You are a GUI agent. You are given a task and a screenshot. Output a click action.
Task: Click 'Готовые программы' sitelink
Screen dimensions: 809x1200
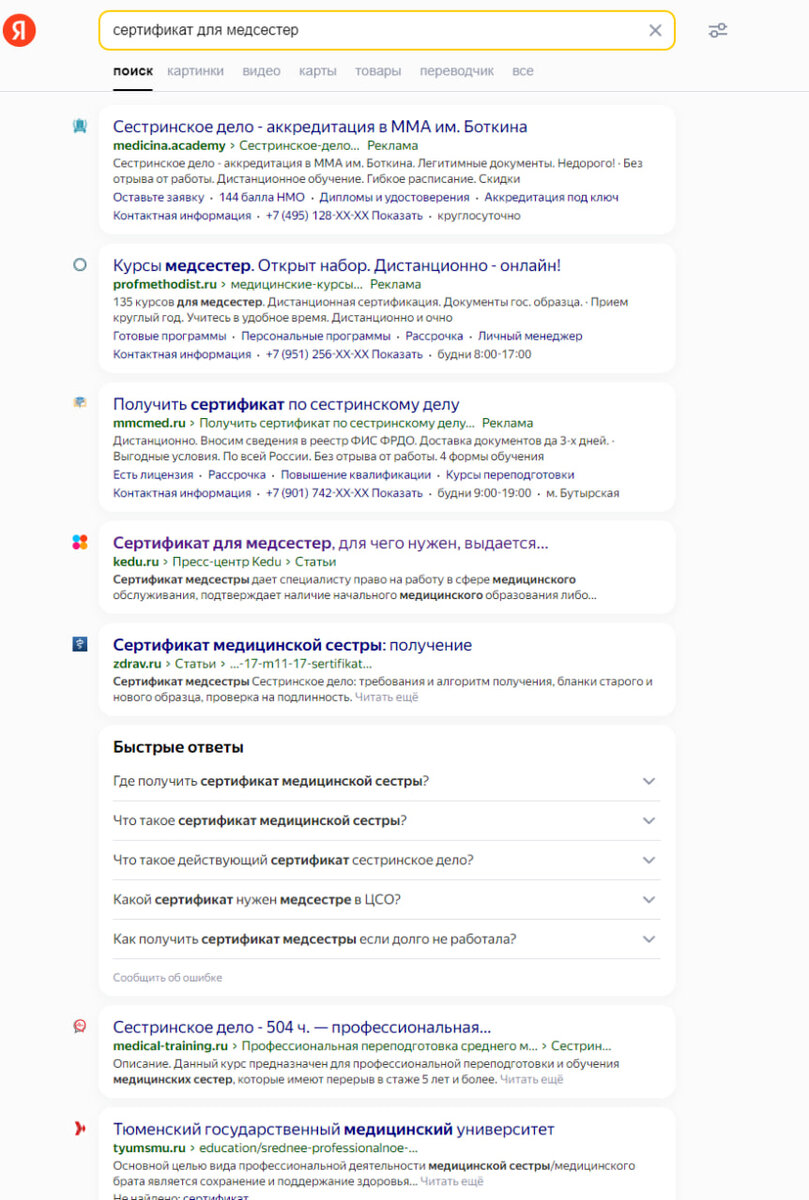tap(169, 336)
